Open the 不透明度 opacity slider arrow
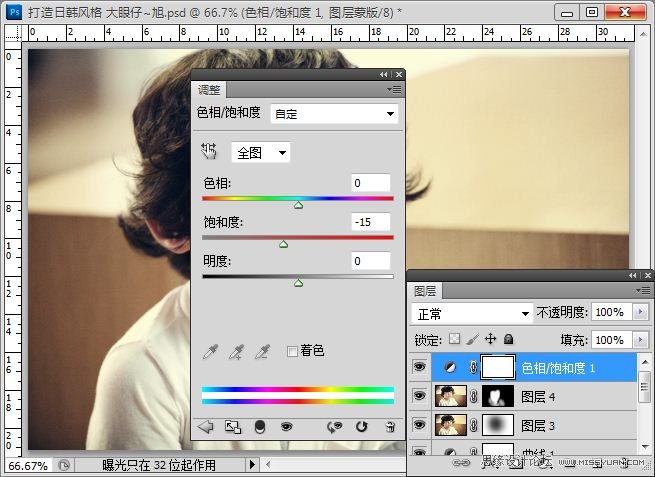Image resolution: width=655 pixels, height=477 pixels. (x=640, y=312)
